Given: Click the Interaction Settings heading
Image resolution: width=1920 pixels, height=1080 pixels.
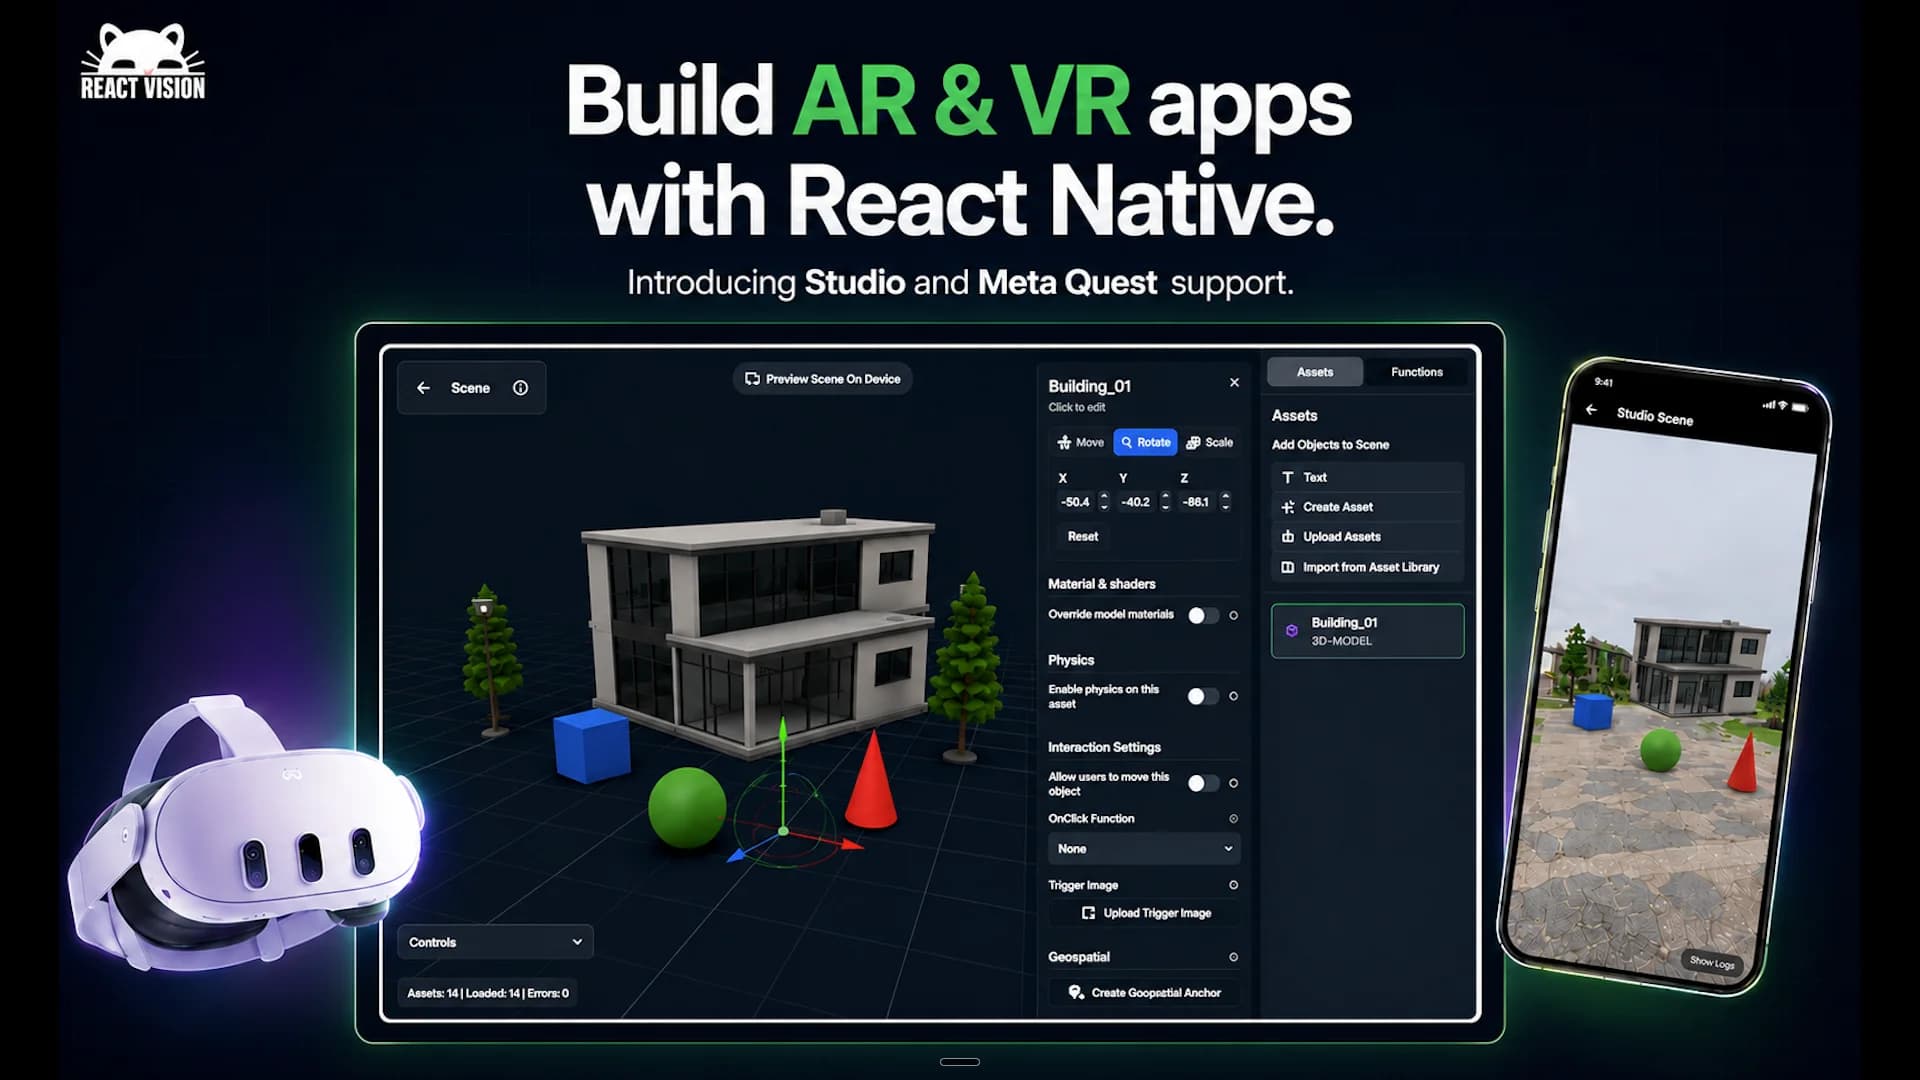Looking at the screenshot, I should coord(1104,747).
